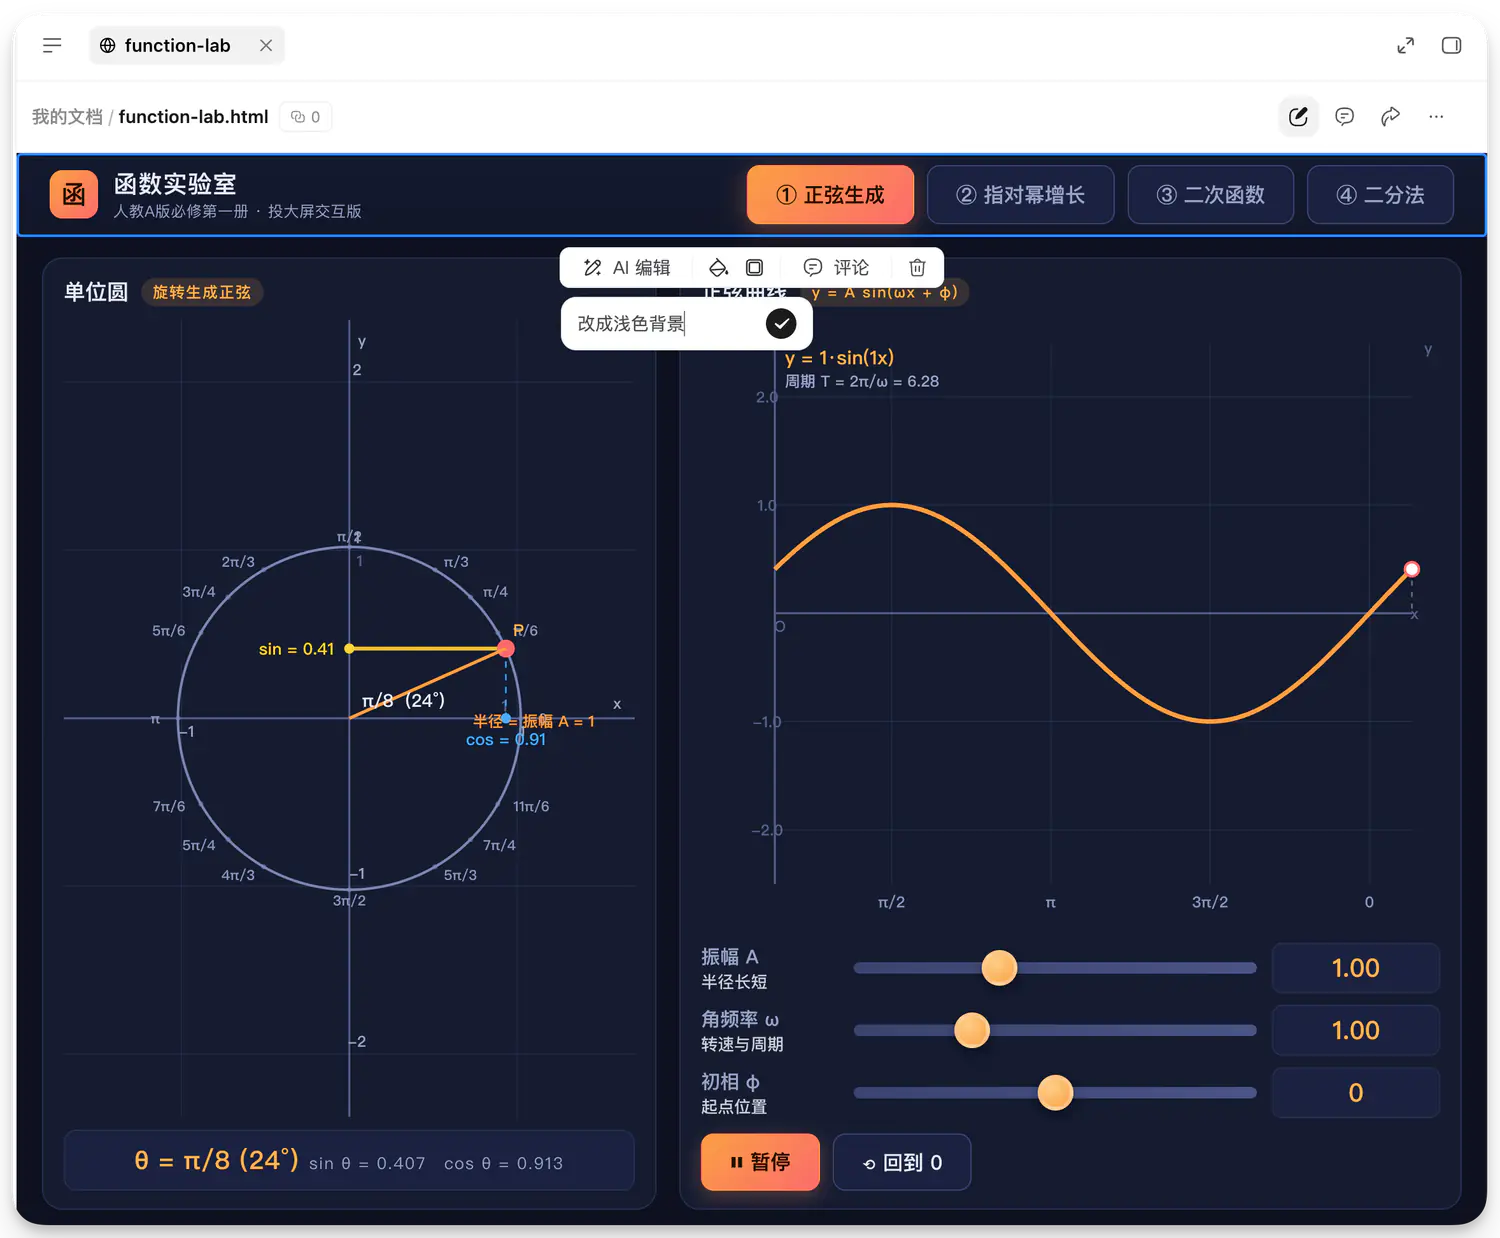The width and height of the screenshot is (1500, 1238).
Task: Adjust the 振幅 A slider handle
Action: tap(999, 968)
